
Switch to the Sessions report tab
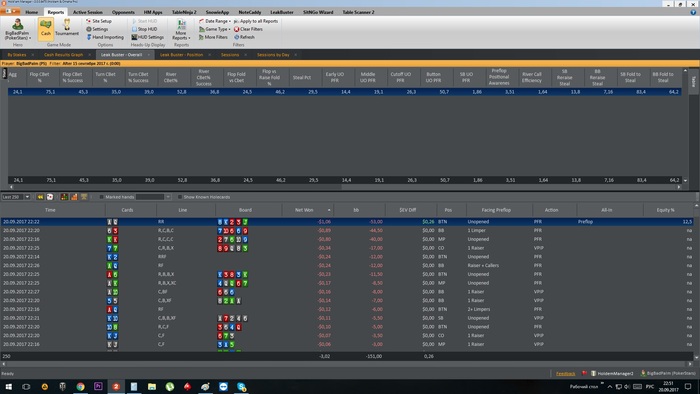click(x=230, y=55)
